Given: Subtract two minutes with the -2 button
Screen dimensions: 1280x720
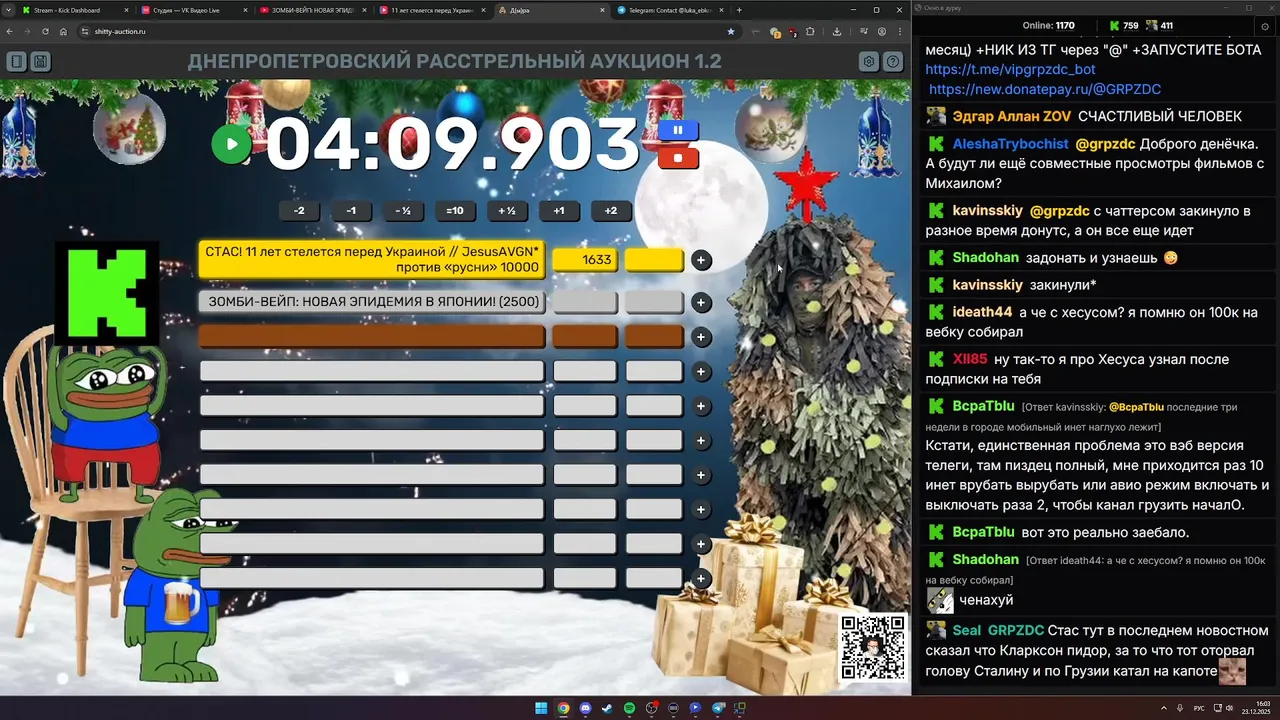Looking at the screenshot, I should point(299,210).
